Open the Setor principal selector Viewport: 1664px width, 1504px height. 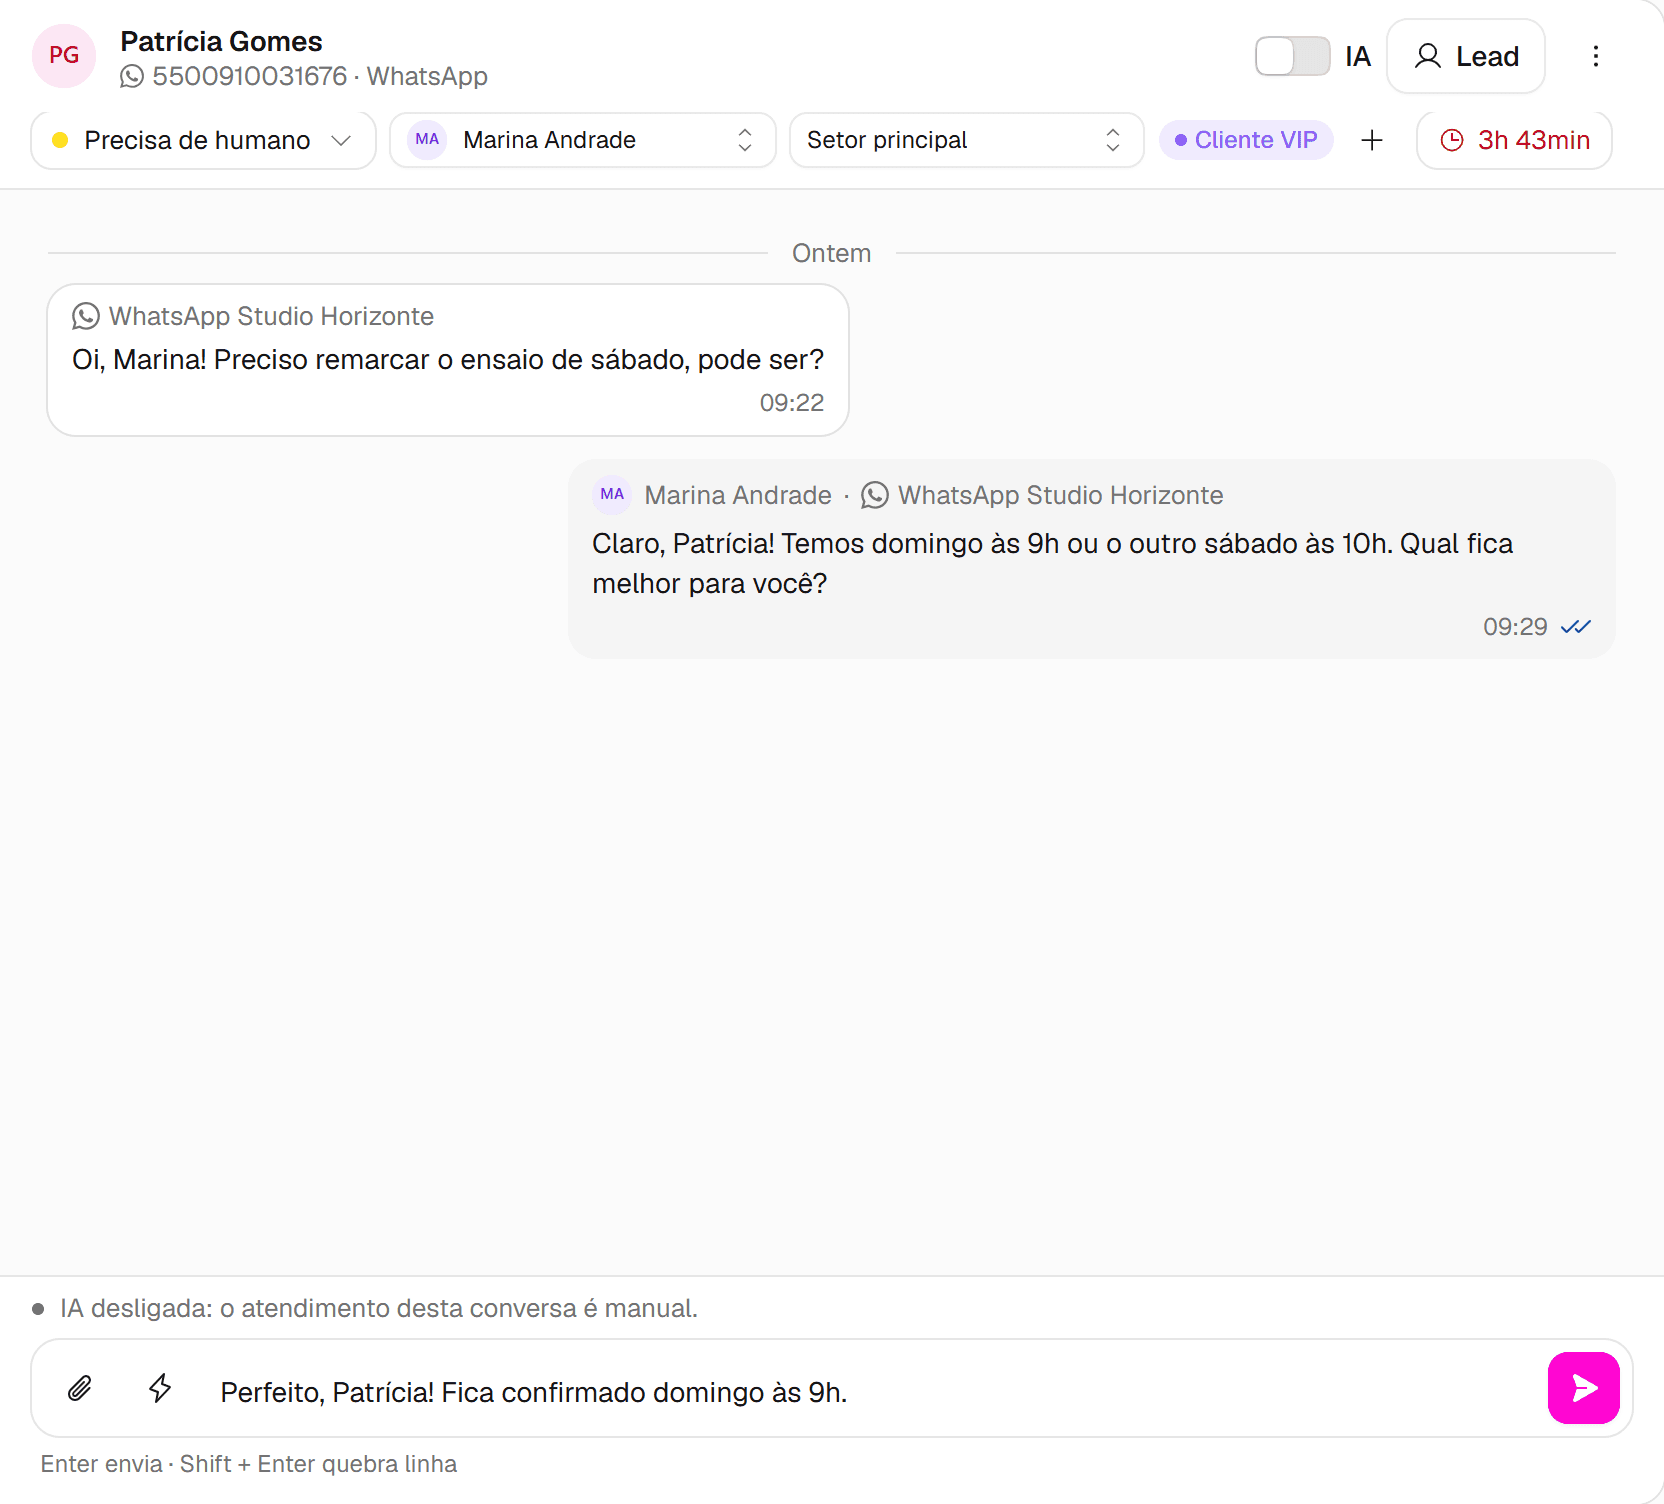(966, 140)
